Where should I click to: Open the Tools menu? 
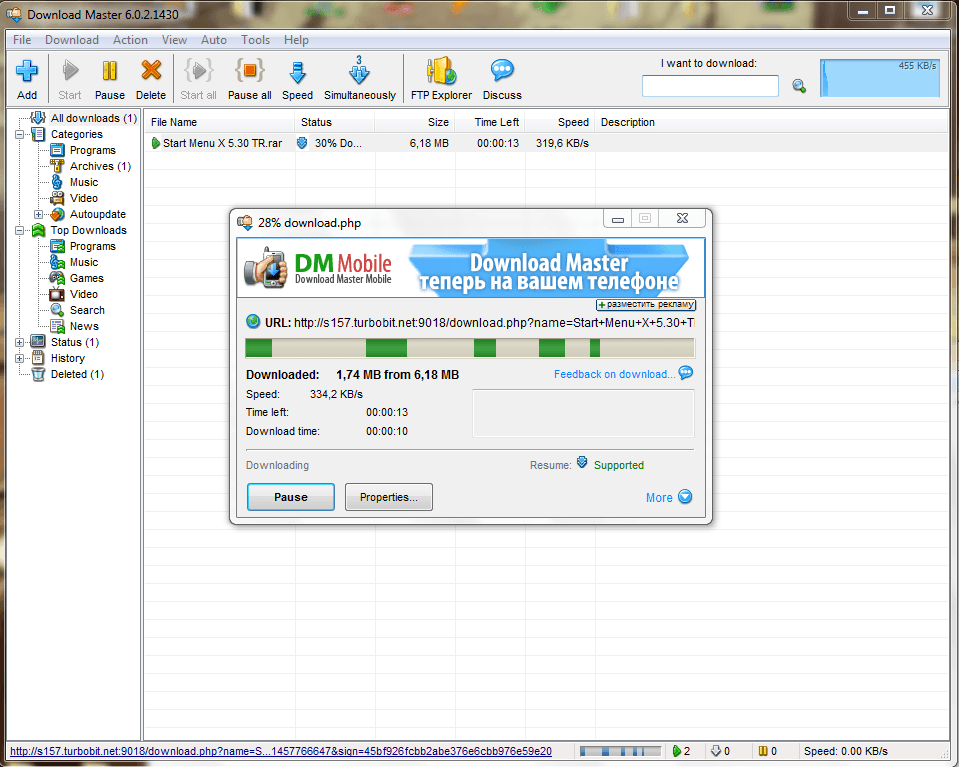pyautogui.click(x=255, y=40)
